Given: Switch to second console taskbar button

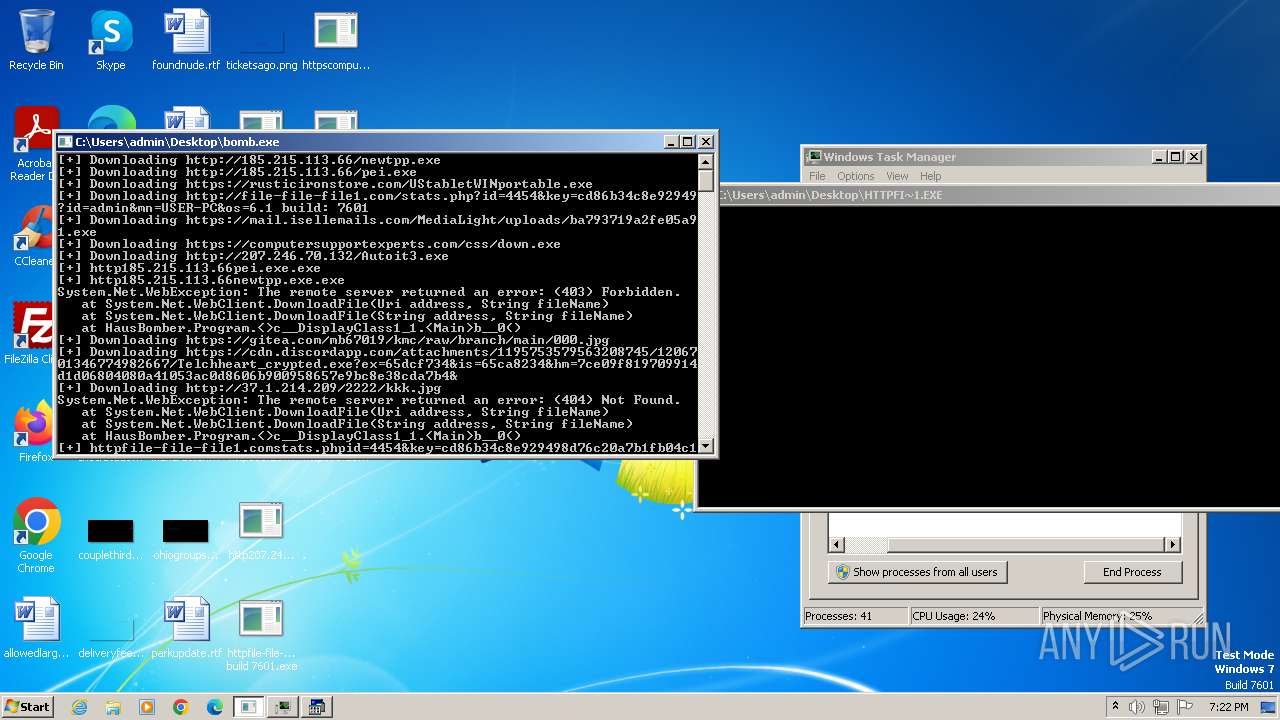Looking at the screenshot, I should tap(317, 707).
